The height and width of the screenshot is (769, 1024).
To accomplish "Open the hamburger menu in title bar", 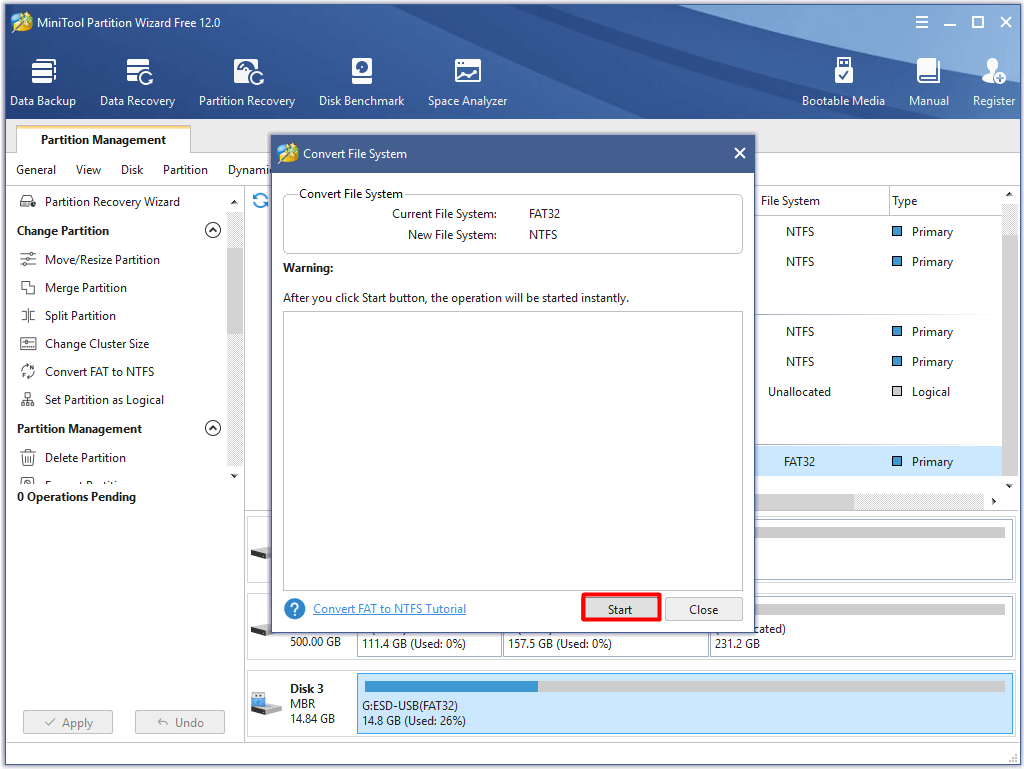I will pyautogui.click(x=922, y=23).
